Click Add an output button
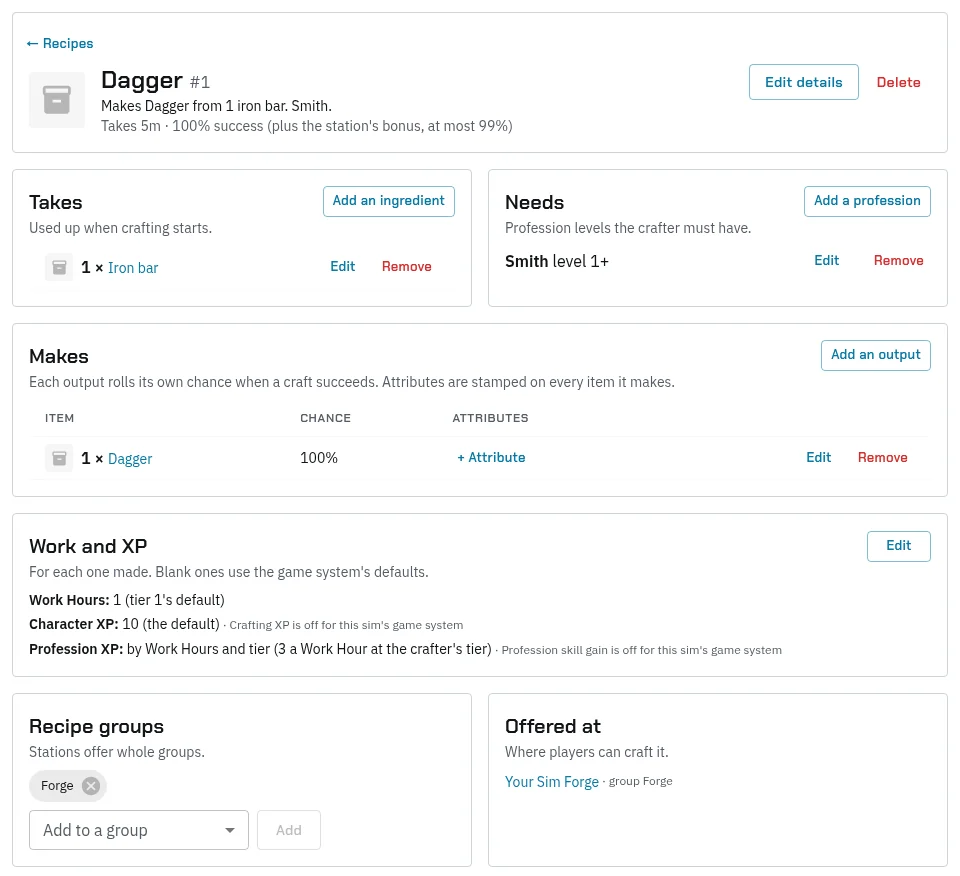960x876 pixels. 876,355
